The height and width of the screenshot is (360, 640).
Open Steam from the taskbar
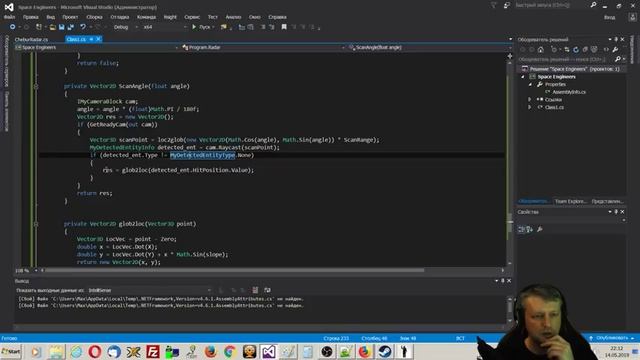tap(384, 351)
